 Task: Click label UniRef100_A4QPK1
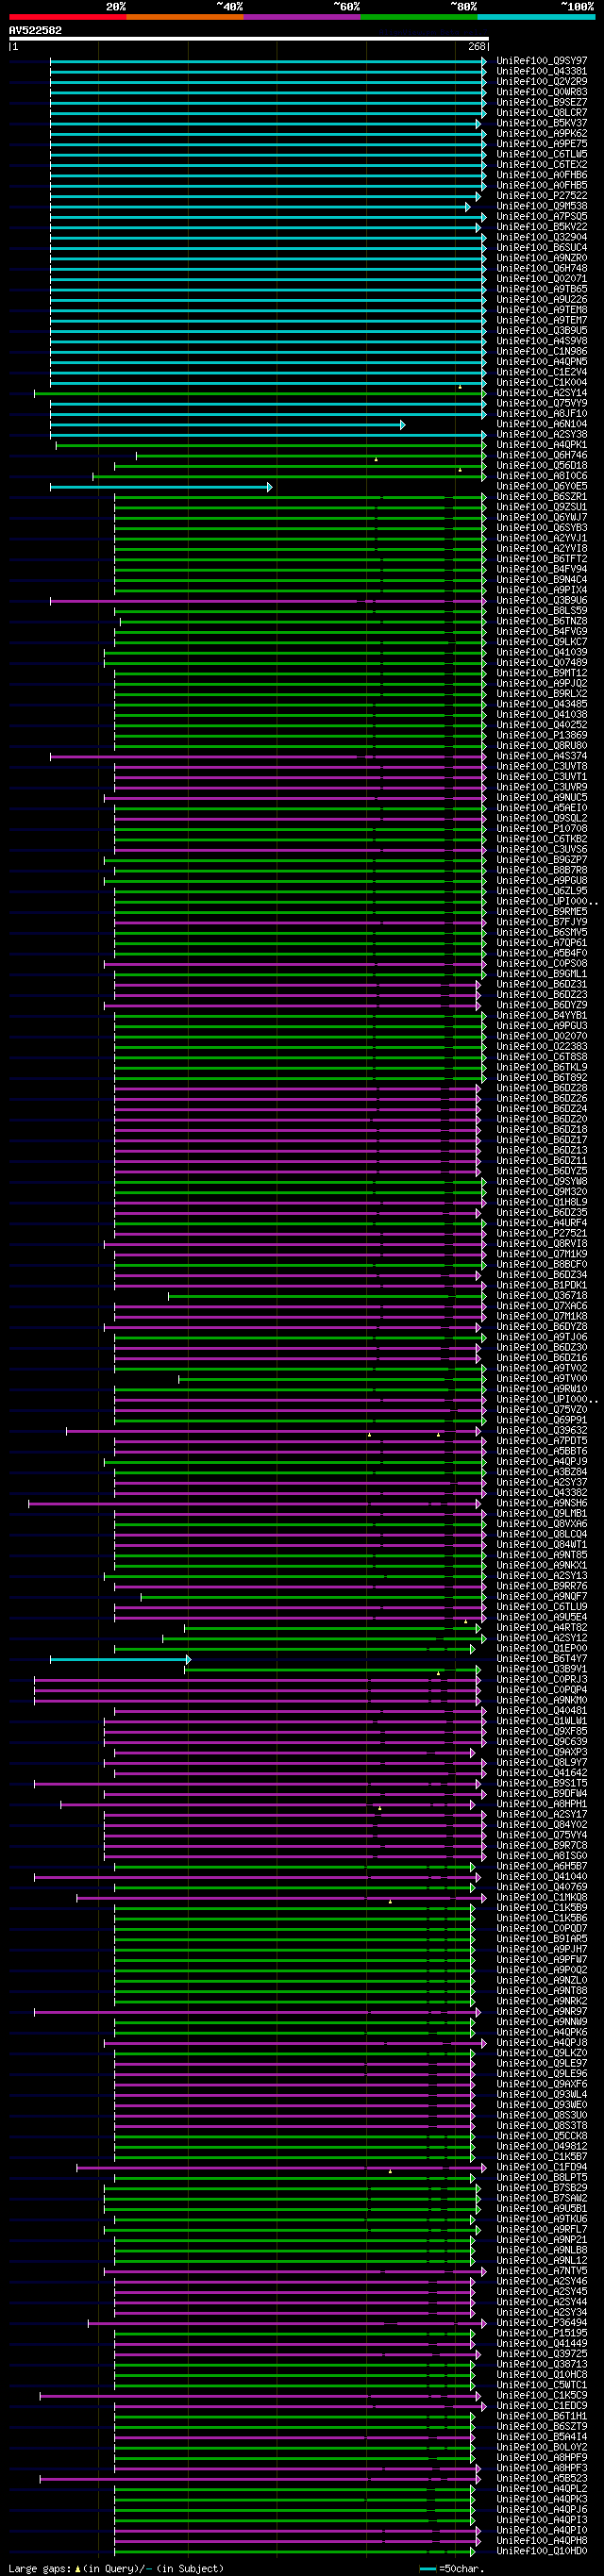click(x=542, y=445)
